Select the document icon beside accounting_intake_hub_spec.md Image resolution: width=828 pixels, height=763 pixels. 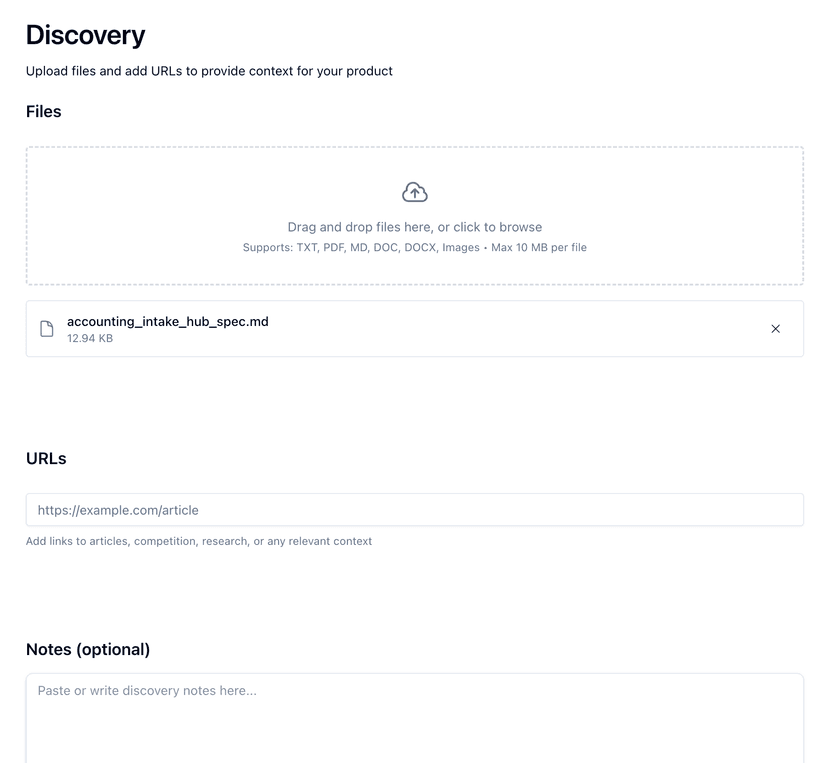(x=46, y=328)
